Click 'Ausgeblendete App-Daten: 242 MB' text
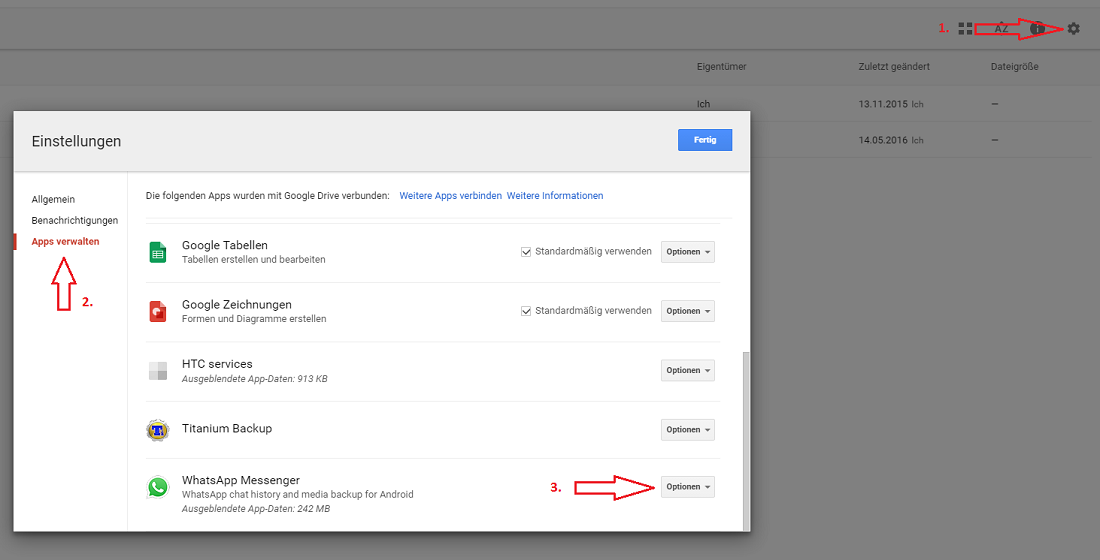 click(x=255, y=509)
